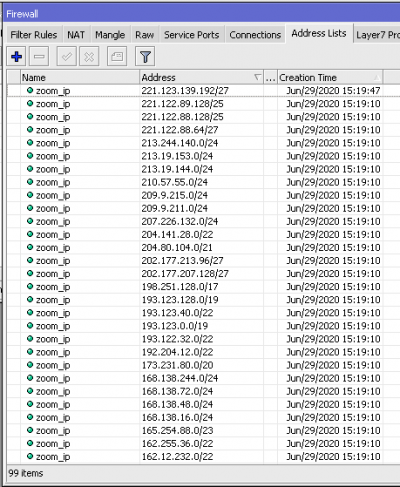Open the Mangle tab
The width and height of the screenshot is (400, 487).
coord(110,35)
